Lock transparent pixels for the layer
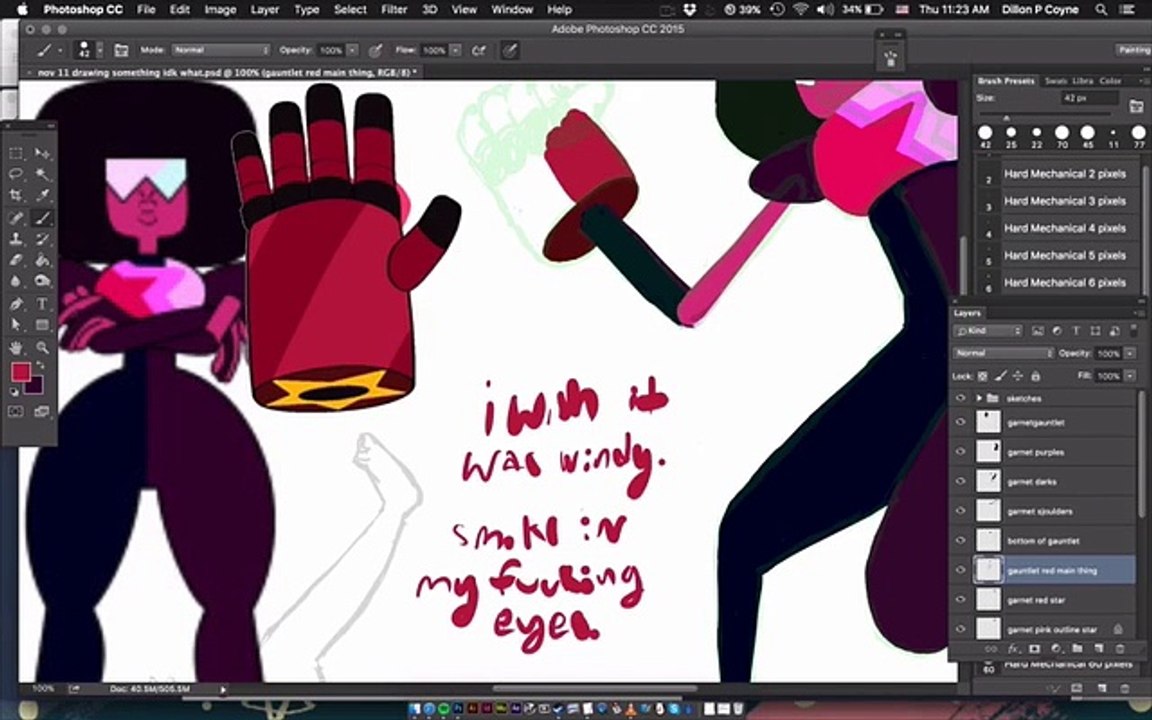The height and width of the screenshot is (720, 1152). (x=982, y=376)
